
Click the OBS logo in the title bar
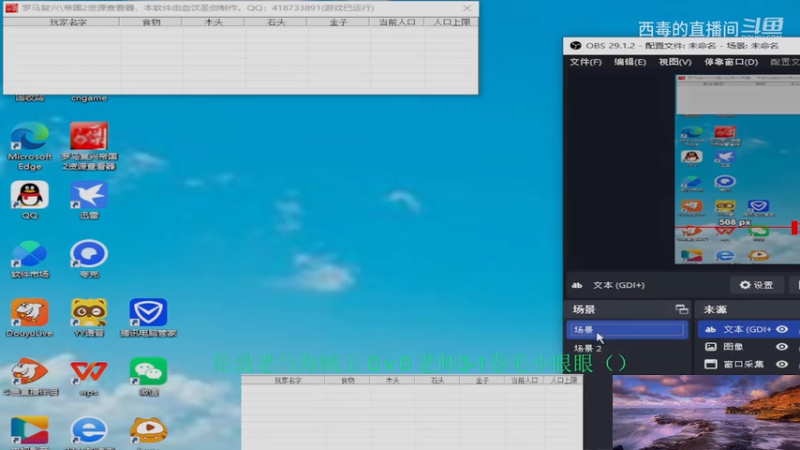click(x=576, y=45)
